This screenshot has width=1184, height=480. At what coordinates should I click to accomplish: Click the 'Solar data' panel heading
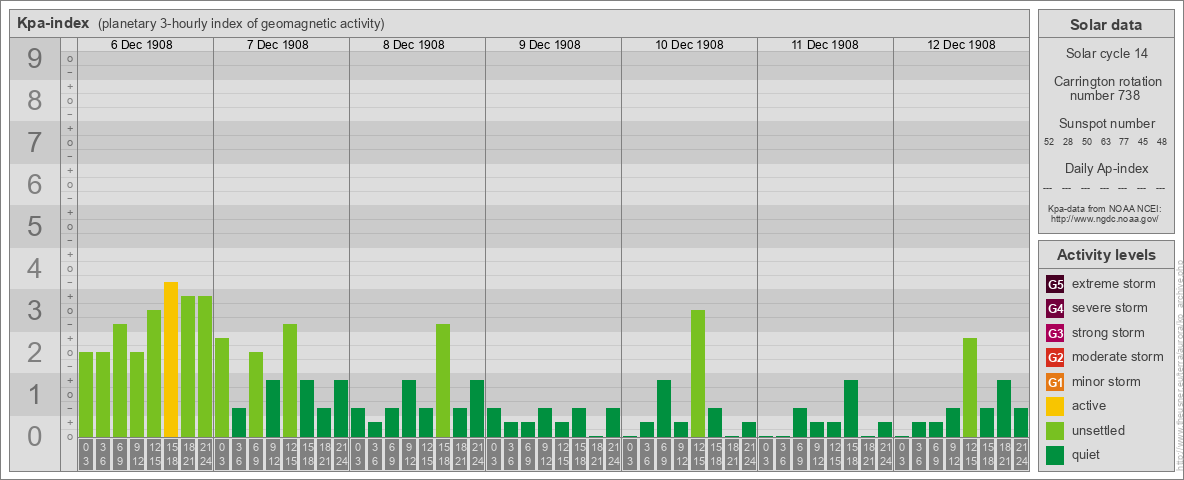pos(1105,25)
